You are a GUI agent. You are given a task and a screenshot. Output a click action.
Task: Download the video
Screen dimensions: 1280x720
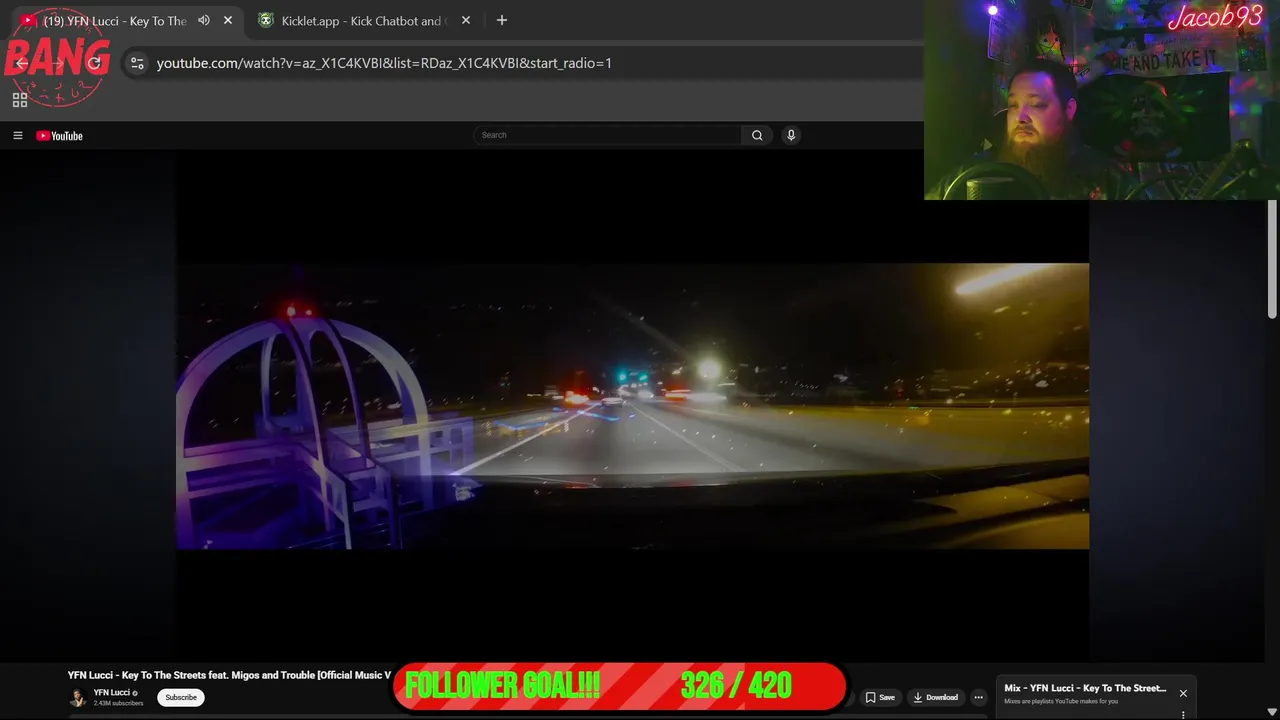[x=936, y=697]
